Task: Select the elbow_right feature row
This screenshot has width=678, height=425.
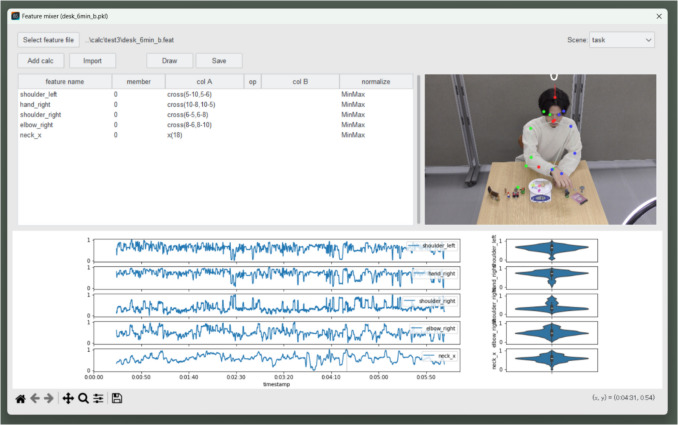Action: tap(215, 125)
